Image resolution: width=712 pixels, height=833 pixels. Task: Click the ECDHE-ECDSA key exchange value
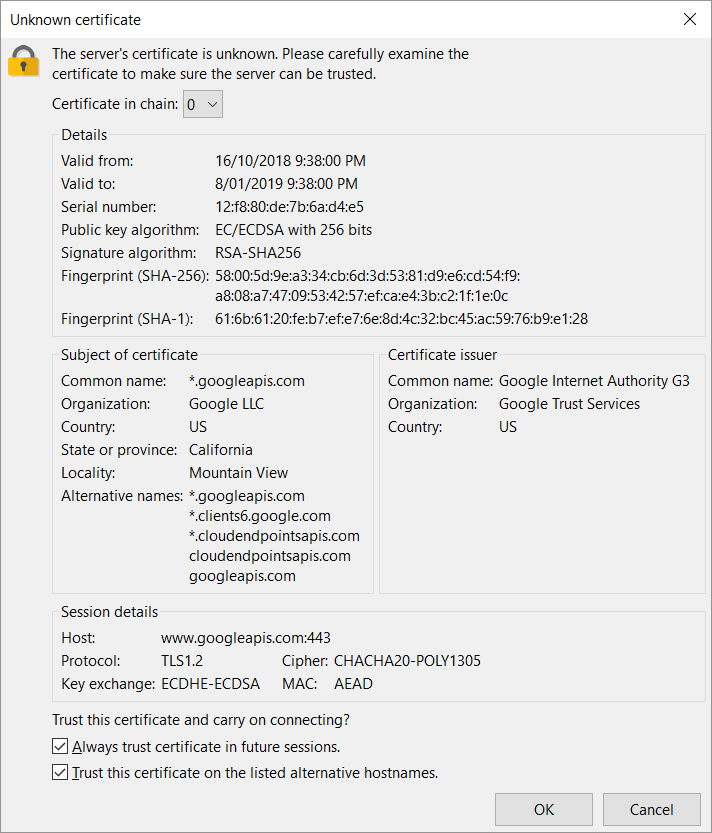tap(210, 684)
